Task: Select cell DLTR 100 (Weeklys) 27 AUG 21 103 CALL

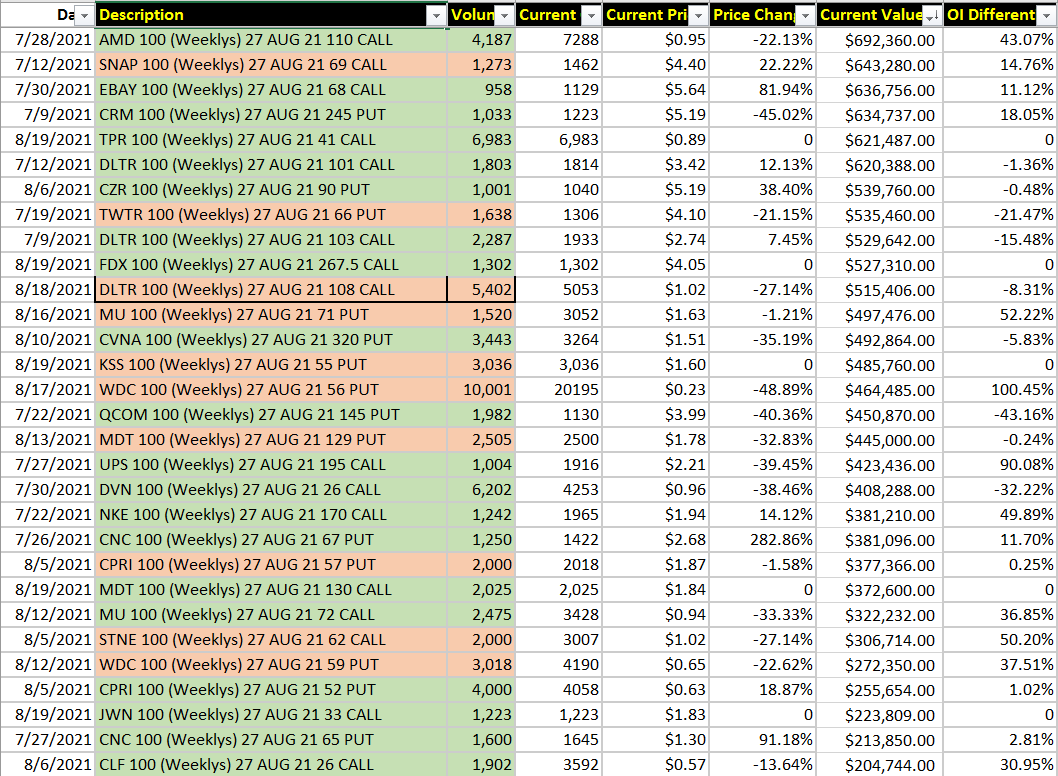Action: point(271,240)
